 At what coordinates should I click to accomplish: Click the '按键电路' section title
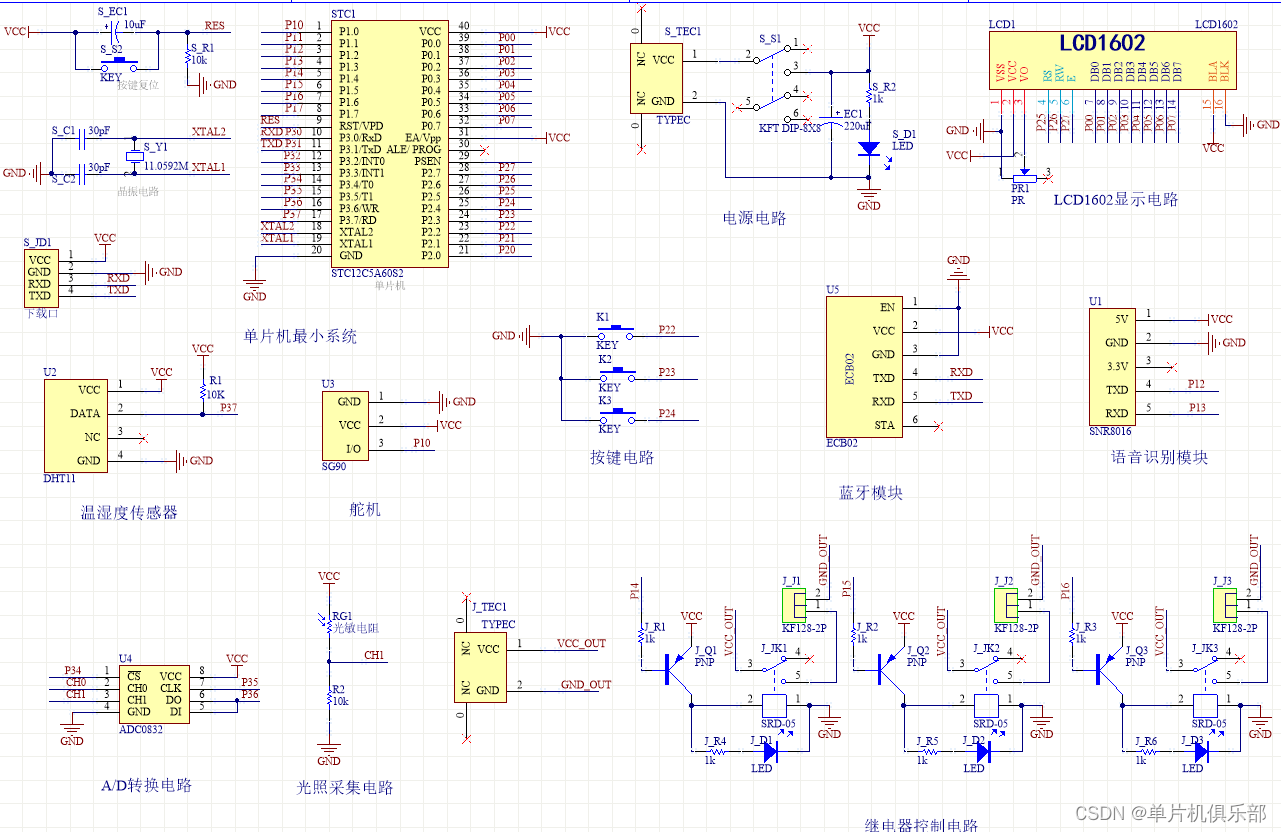pos(622,457)
